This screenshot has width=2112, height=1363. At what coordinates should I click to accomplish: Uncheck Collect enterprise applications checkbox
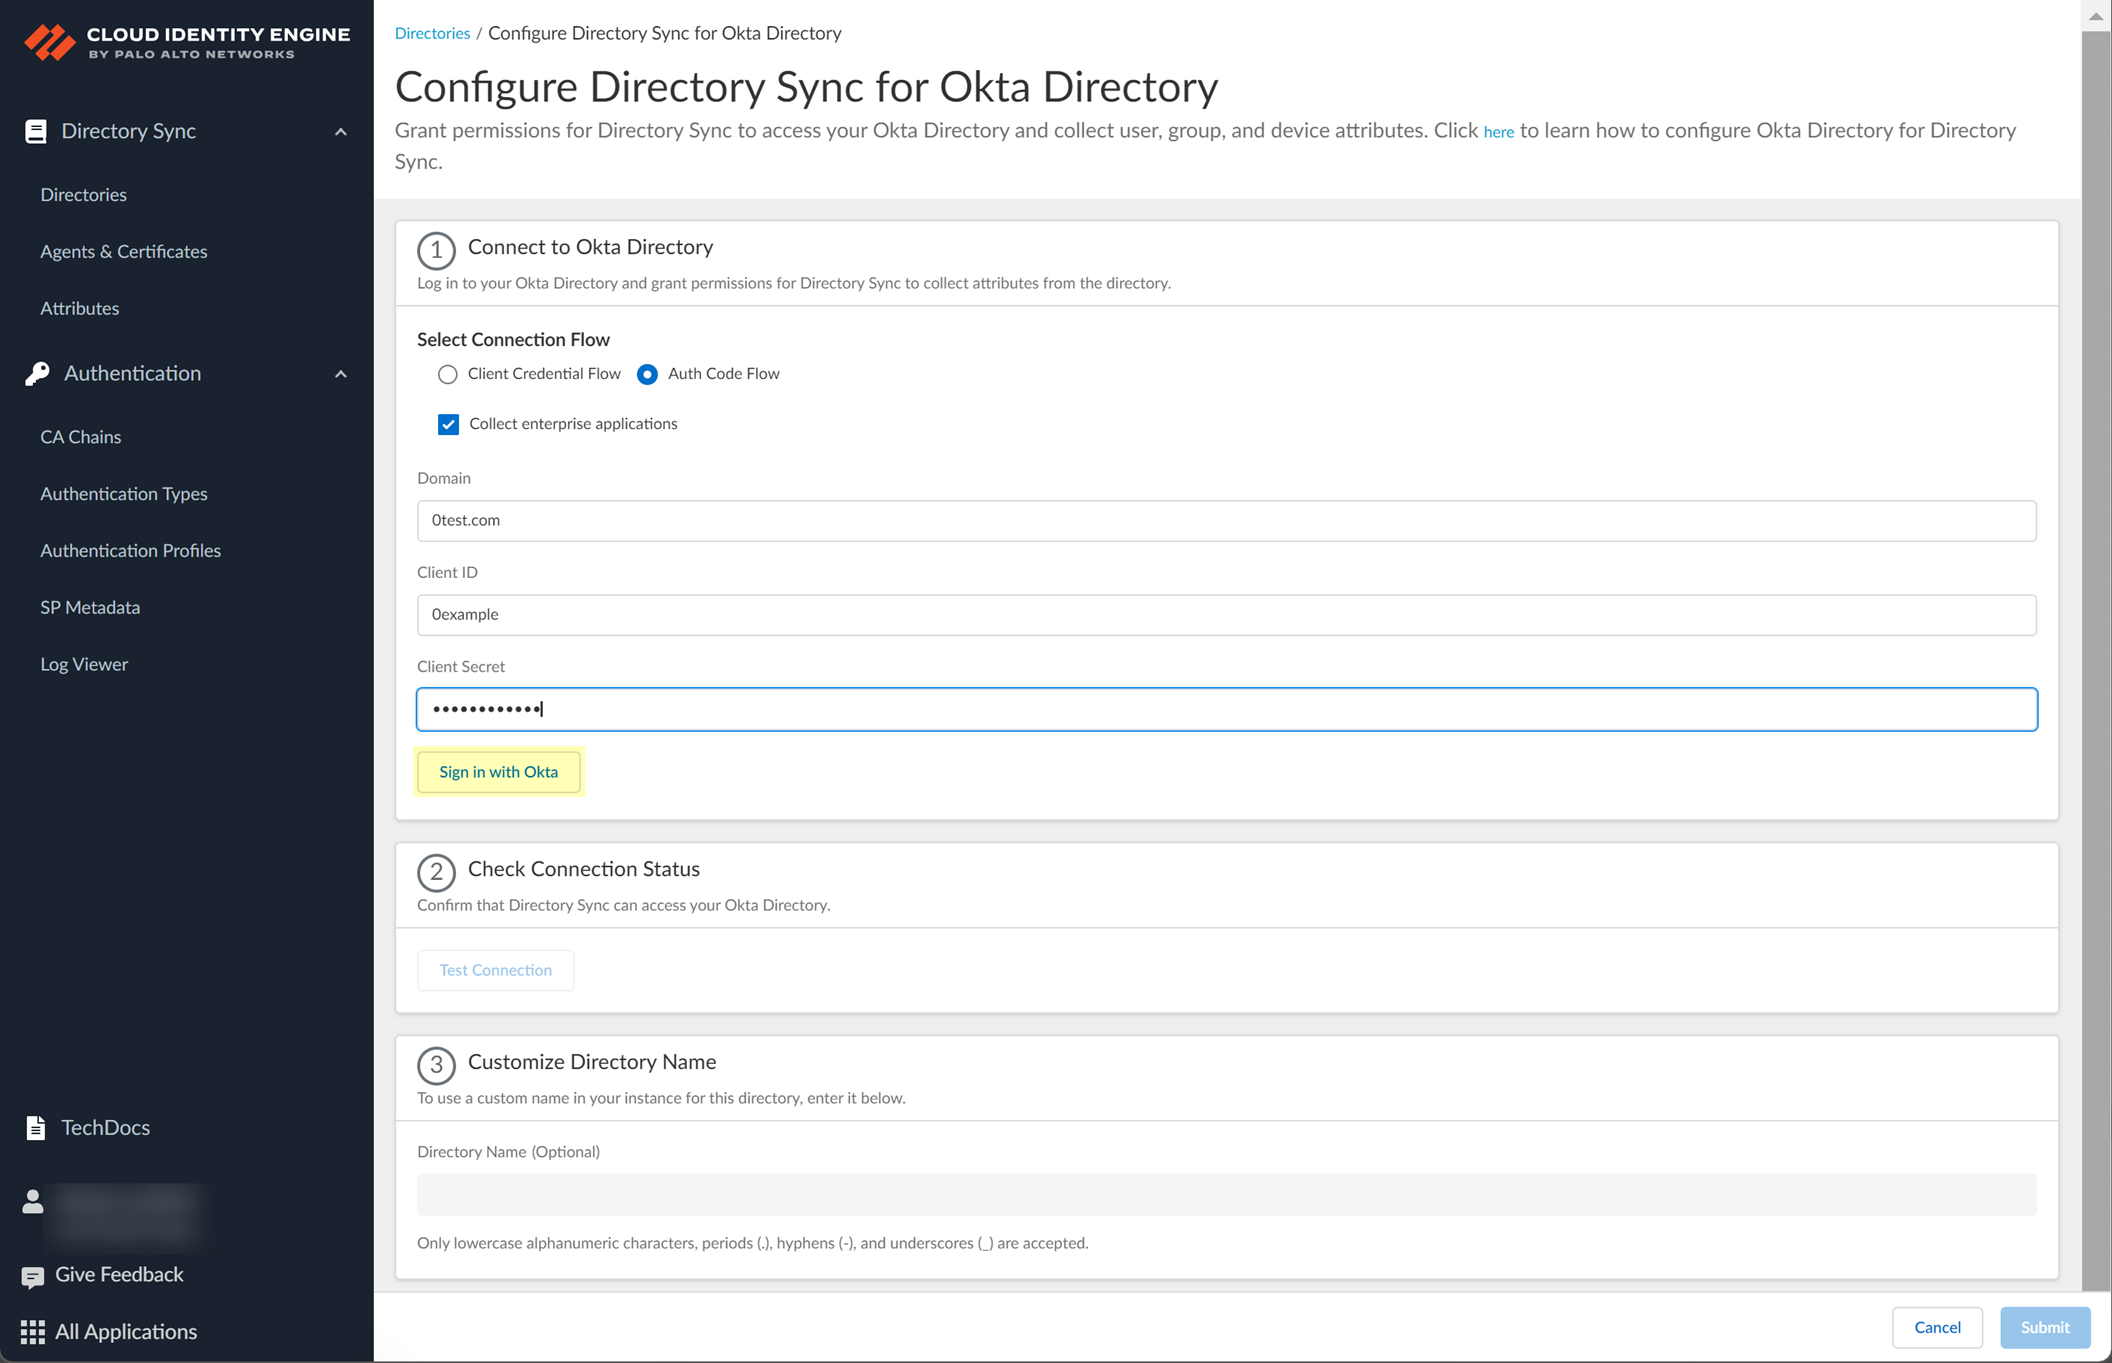448,424
